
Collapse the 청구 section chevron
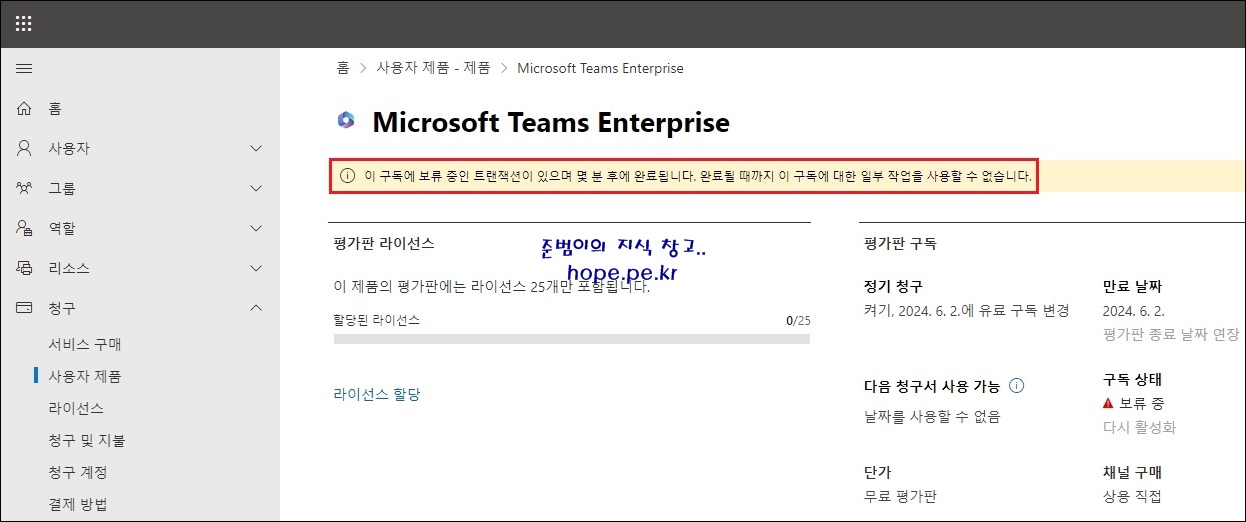click(256, 308)
